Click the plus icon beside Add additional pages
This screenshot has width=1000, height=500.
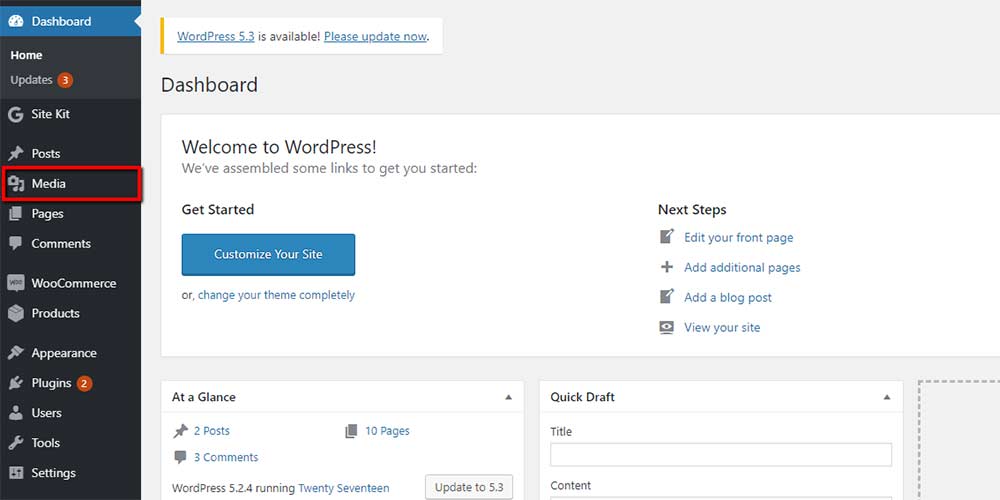point(666,267)
